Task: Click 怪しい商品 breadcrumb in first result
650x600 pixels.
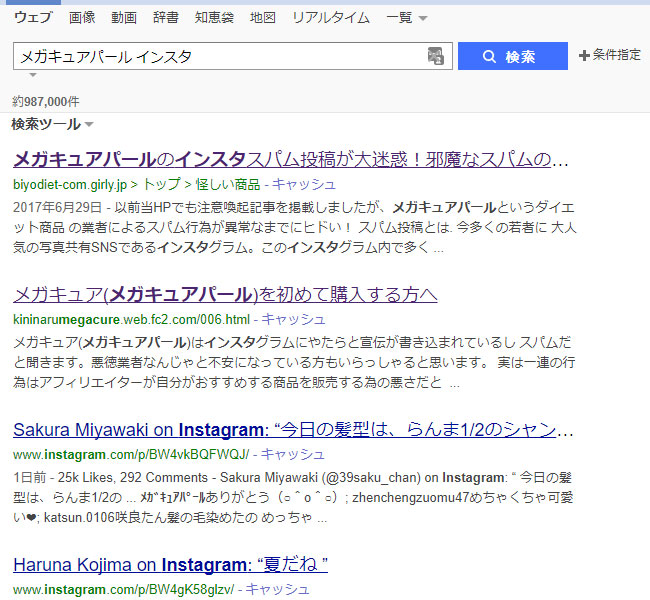Action: click(228, 185)
